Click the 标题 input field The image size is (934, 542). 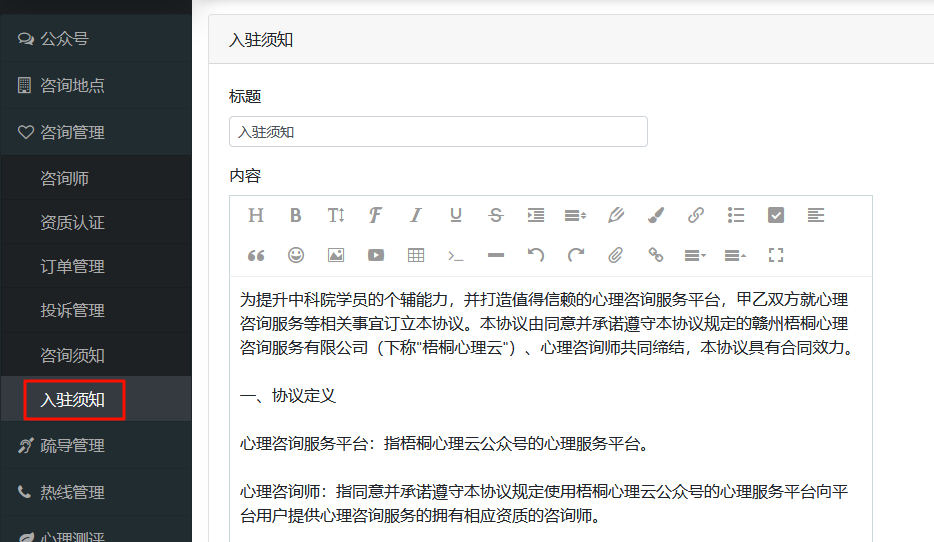coord(438,132)
